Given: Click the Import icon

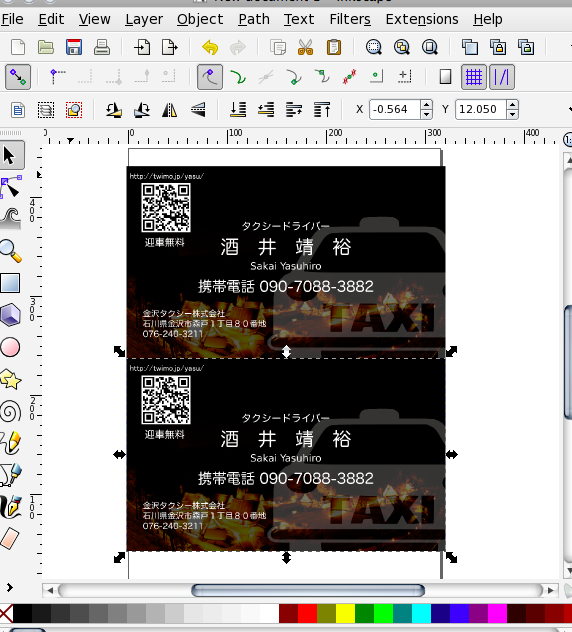Looking at the screenshot, I should click(142, 47).
